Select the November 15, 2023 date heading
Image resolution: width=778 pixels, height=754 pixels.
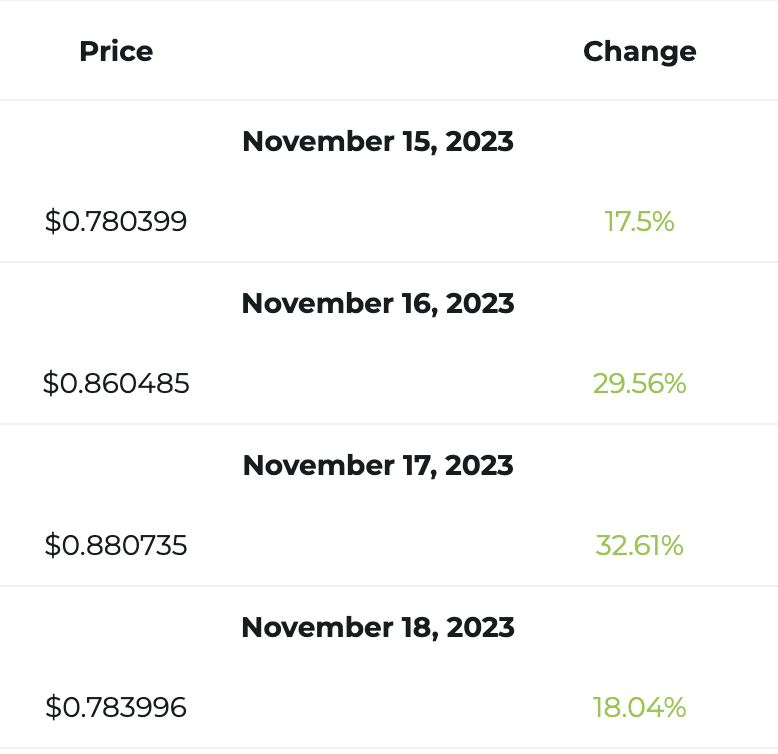click(x=378, y=141)
